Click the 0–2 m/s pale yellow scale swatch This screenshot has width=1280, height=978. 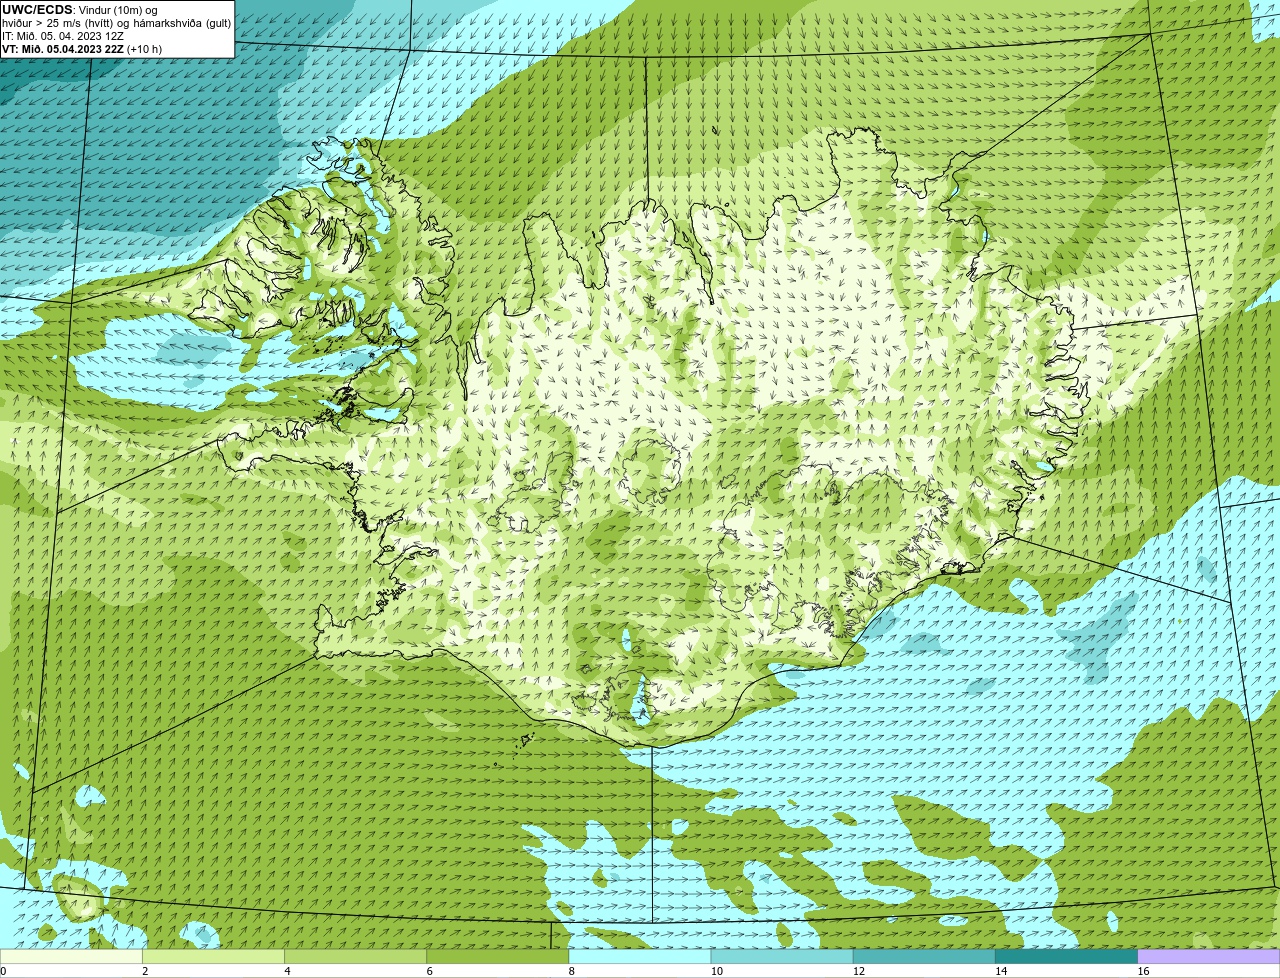coord(71,957)
